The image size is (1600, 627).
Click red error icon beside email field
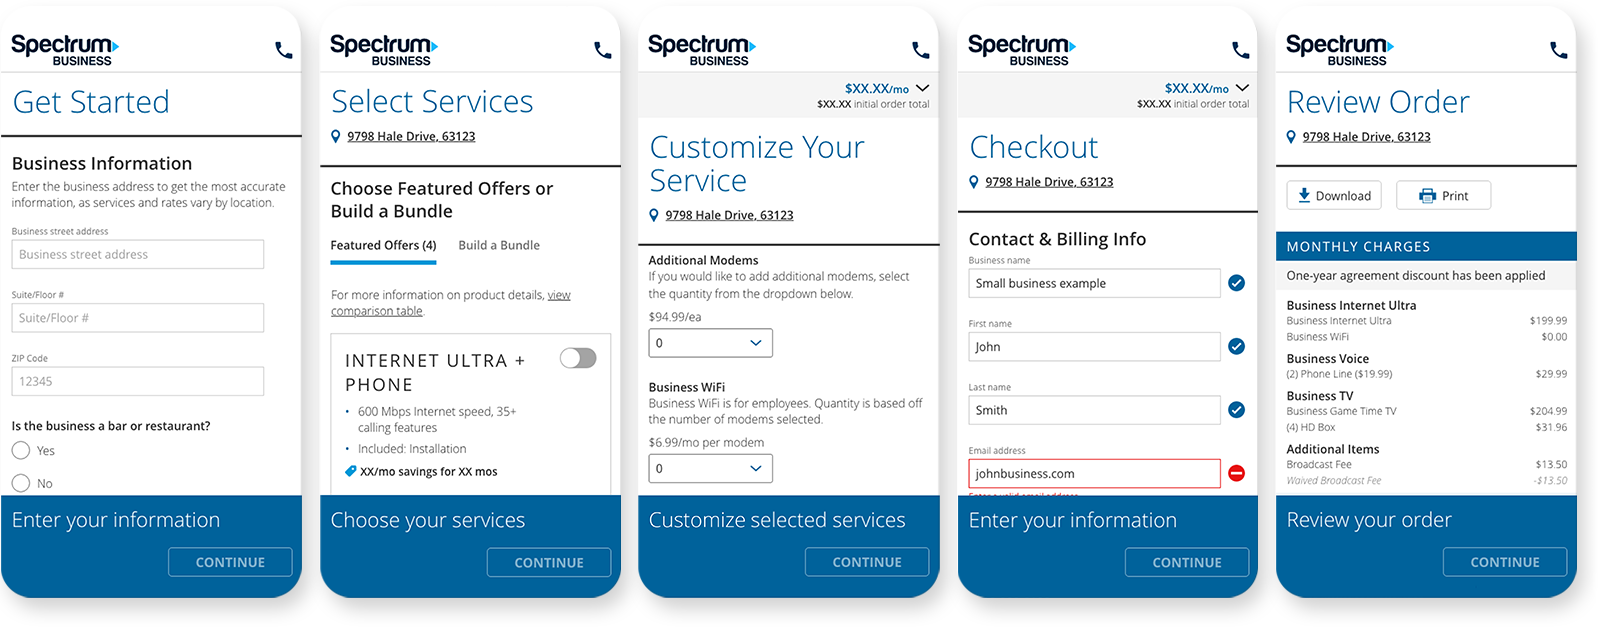1236,473
